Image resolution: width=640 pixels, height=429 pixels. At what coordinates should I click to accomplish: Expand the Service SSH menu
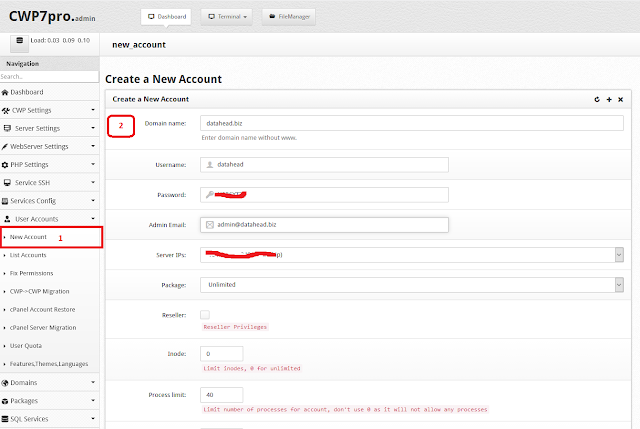[x=49, y=182]
